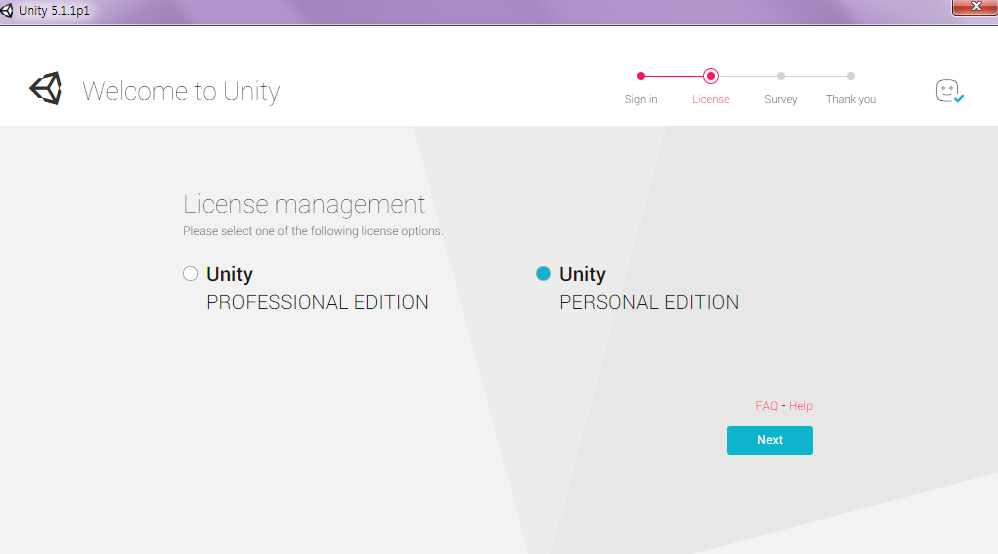Select Unity Professional Edition radio button
998x554 pixels.
tap(190, 274)
